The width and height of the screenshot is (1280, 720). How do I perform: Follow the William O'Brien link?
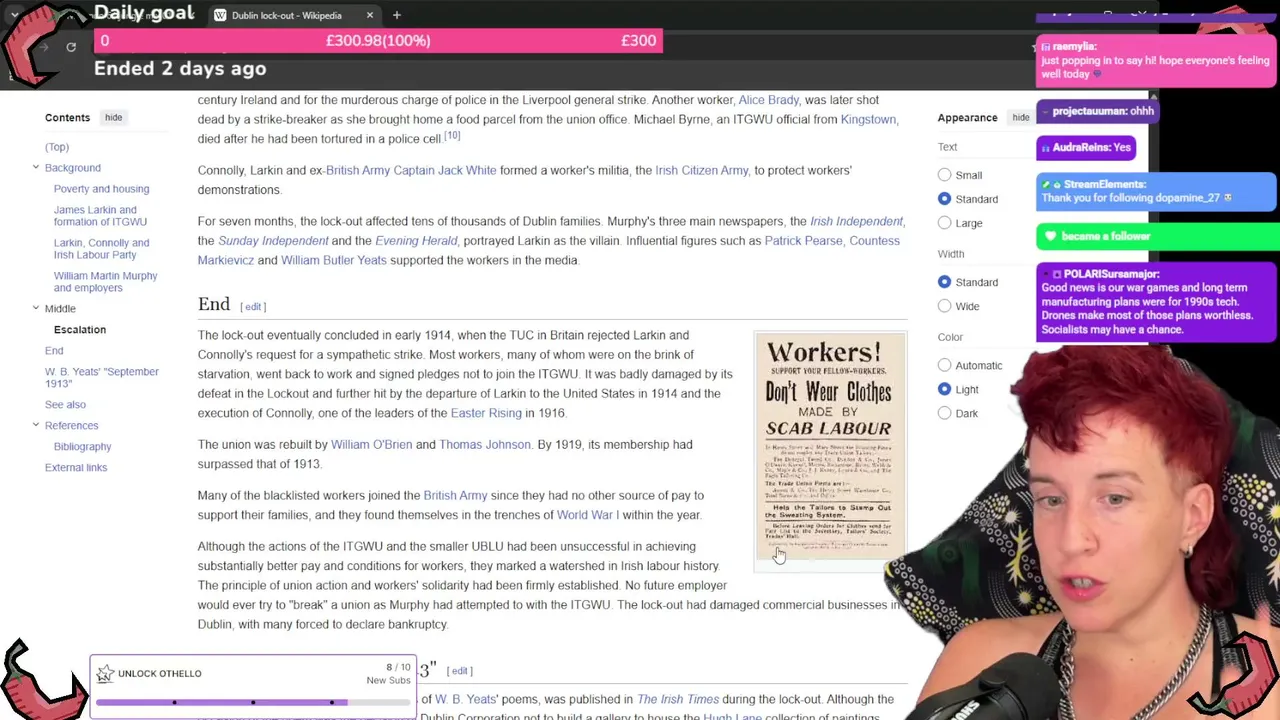pyautogui.click(x=371, y=444)
